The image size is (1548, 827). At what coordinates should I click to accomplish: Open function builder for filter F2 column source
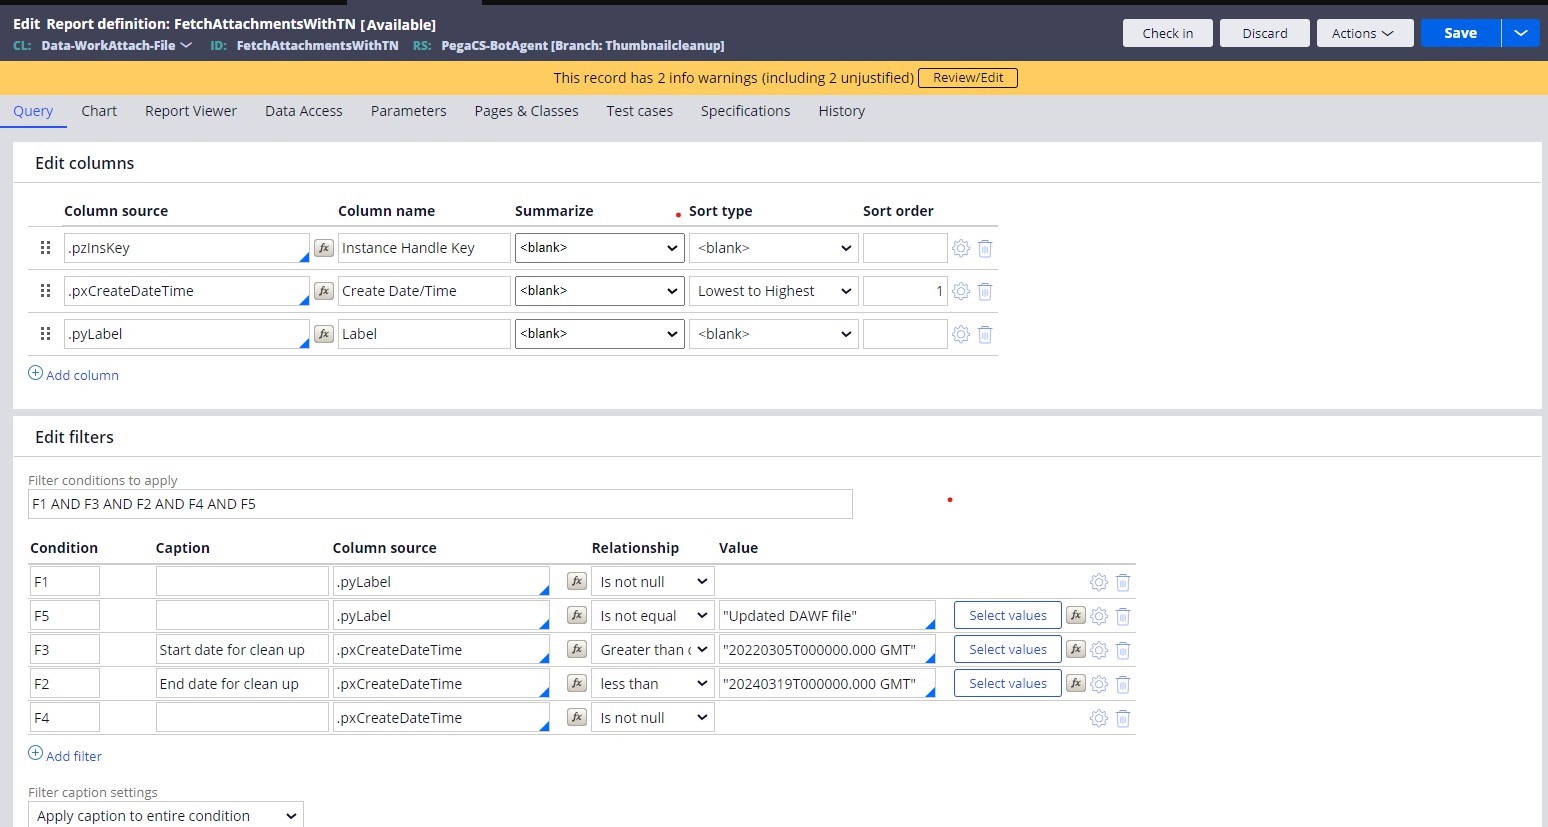(x=577, y=684)
